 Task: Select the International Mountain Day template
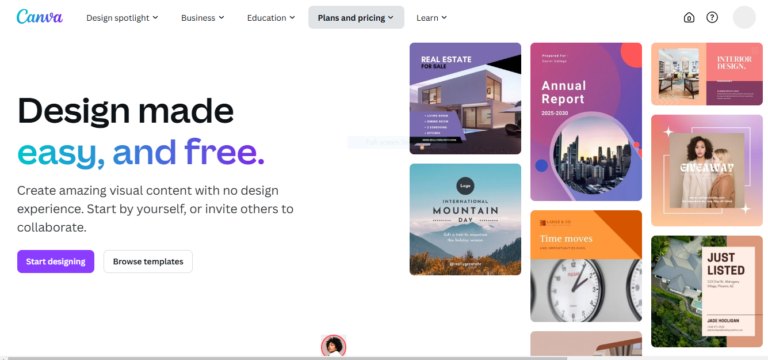pyautogui.click(x=465, y=219)
